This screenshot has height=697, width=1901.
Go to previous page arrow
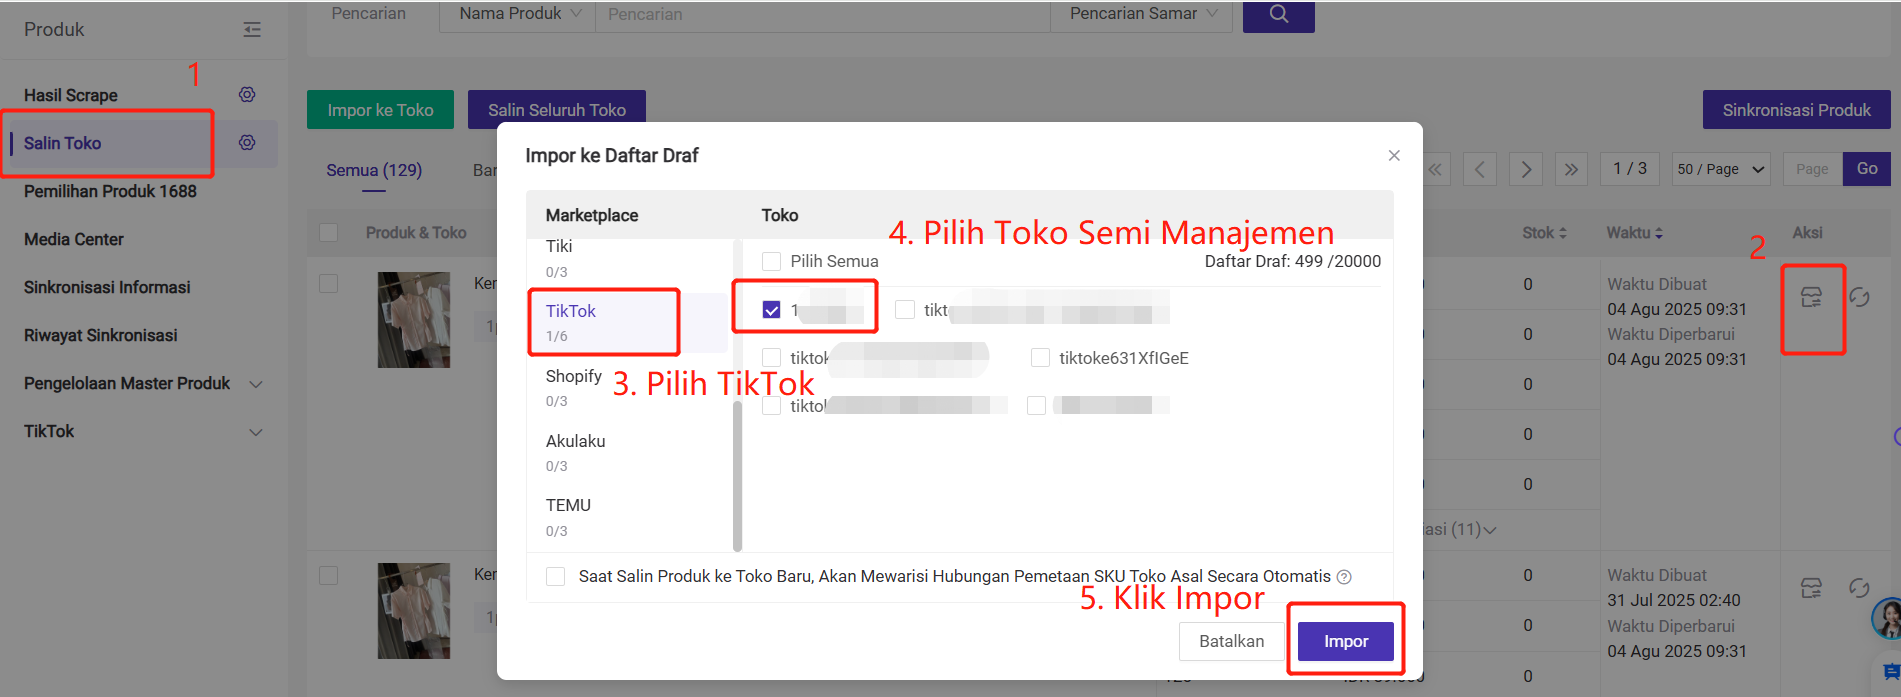click(1480, 169)
